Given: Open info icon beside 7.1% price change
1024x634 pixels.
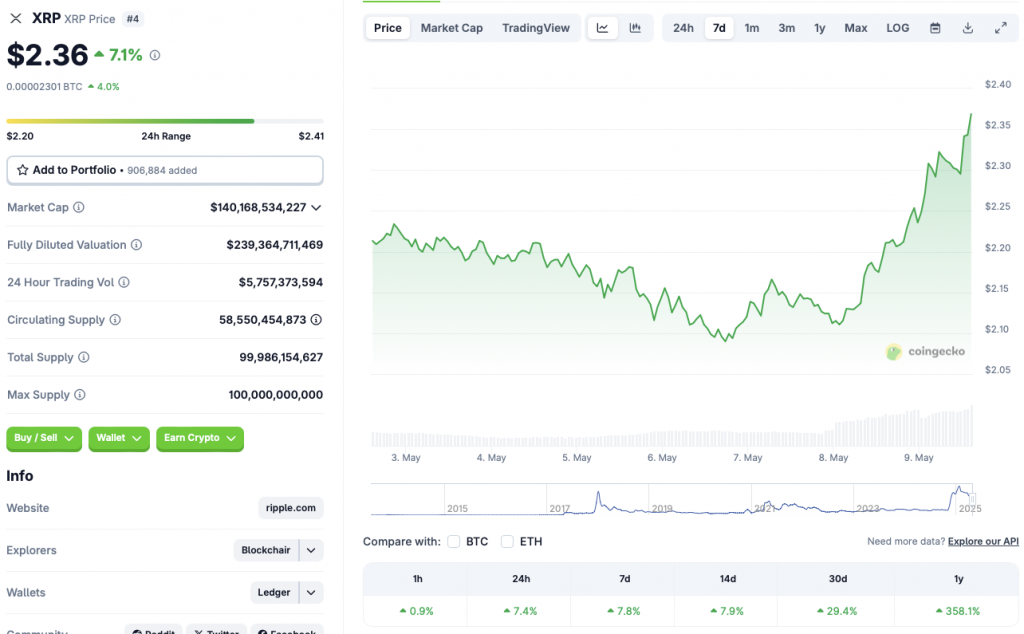Looking at the screenshot, I should coord(155,55).
